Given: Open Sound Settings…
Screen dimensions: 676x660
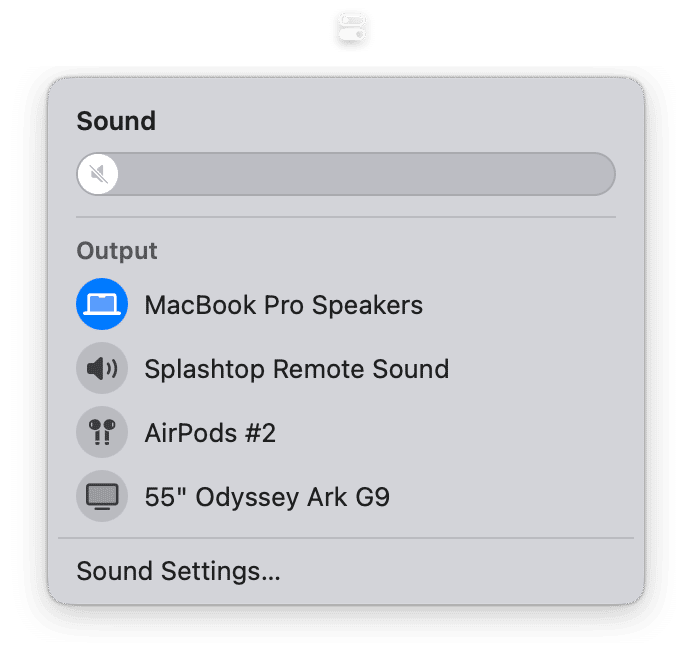Looking at the screenshot, I should click(178, 571).
